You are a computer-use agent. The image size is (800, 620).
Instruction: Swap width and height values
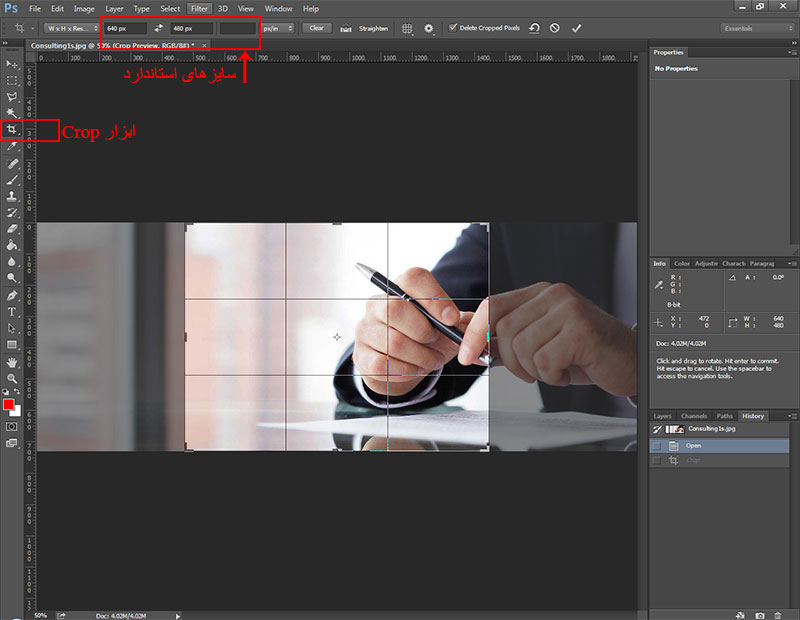click(158, 28)
